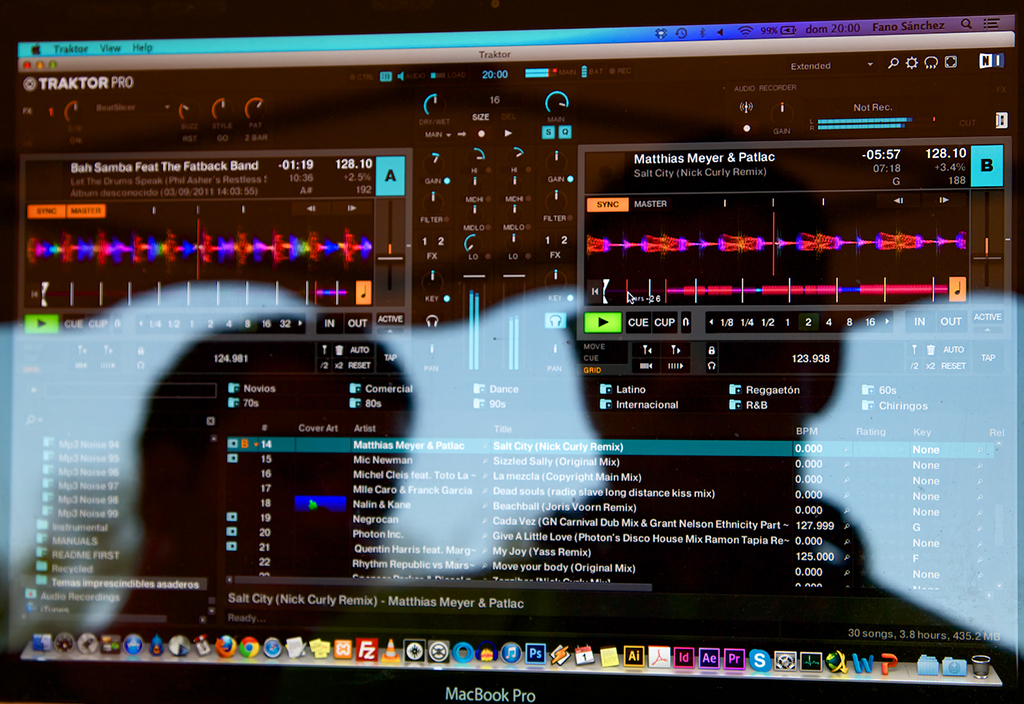This screenshot has width=1024, height=704.
Task: Skip Deck B to track start
Action: pyautogui.click(x=594, y=291)
